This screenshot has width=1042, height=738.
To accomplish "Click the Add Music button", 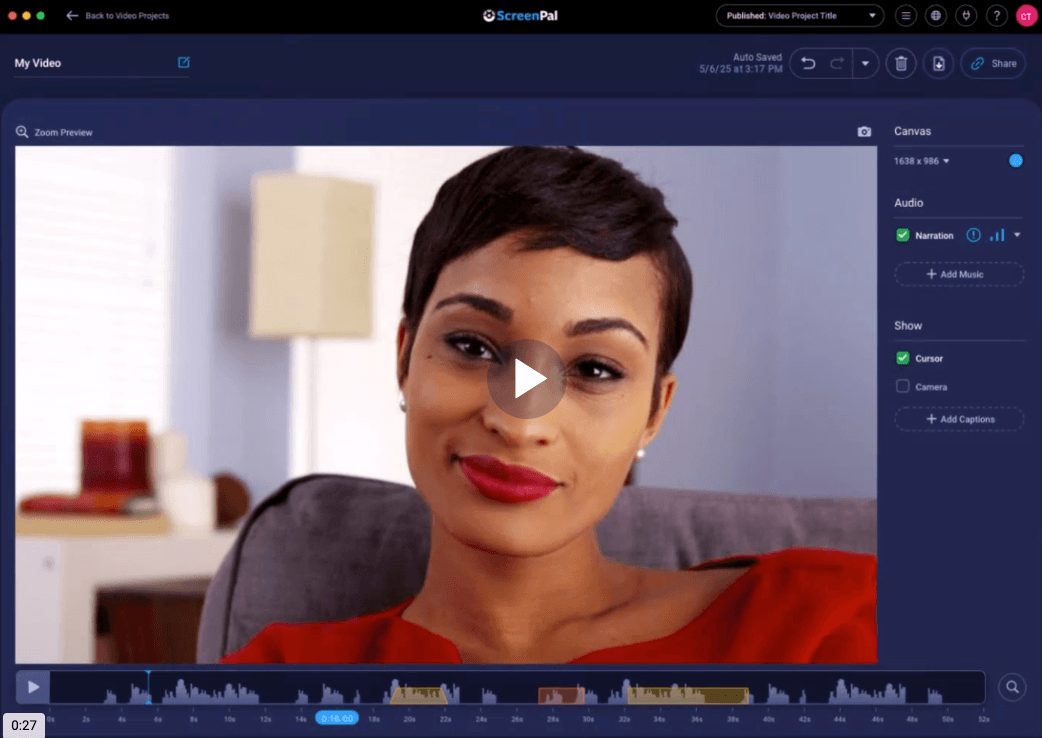I will tap(958, 274).
